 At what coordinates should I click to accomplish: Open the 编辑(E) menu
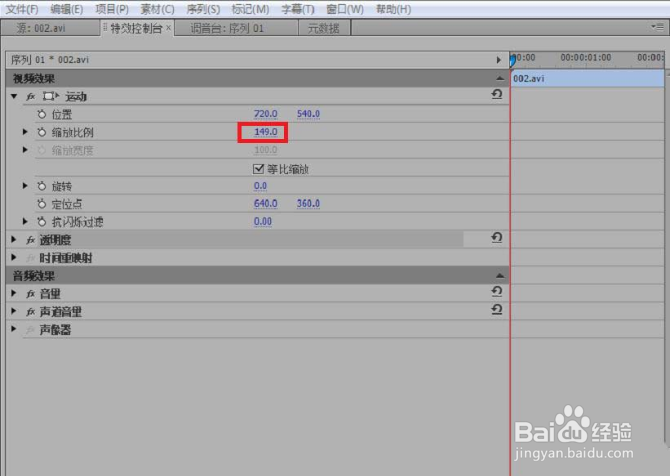(66, 9)
